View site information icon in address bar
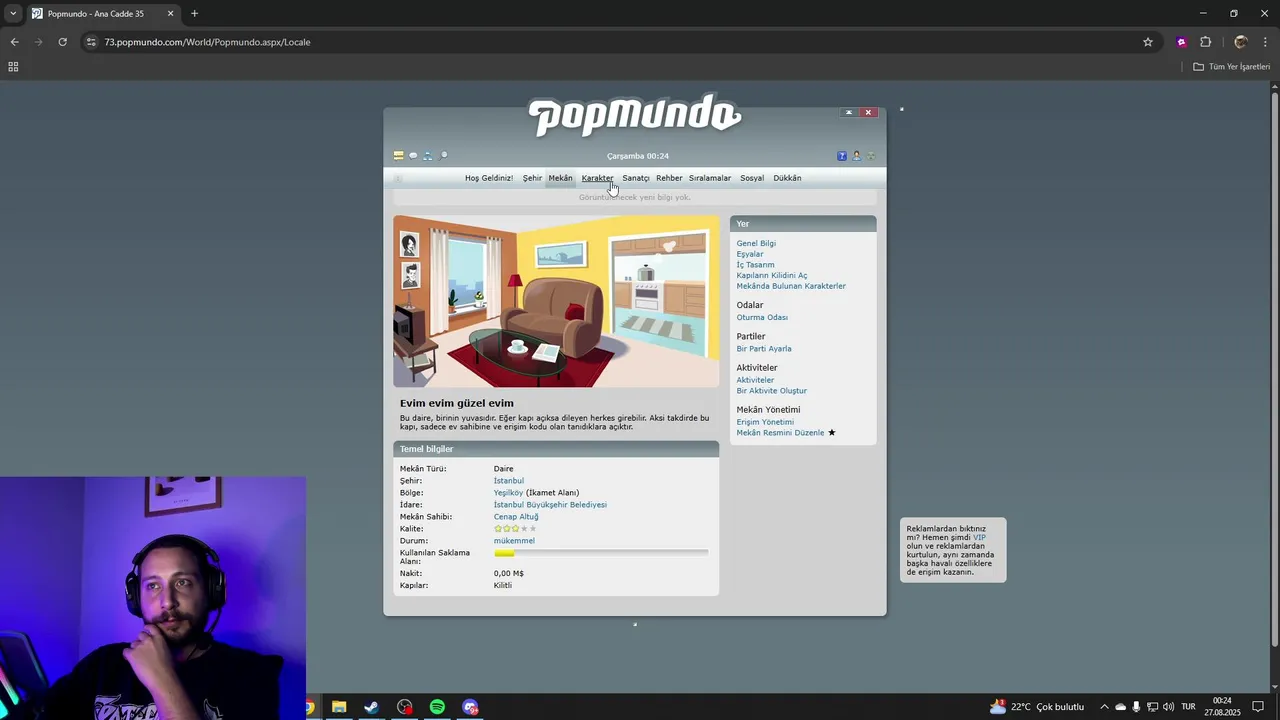Viewport: 1280px width, 720px height. (x=91, y=42)
